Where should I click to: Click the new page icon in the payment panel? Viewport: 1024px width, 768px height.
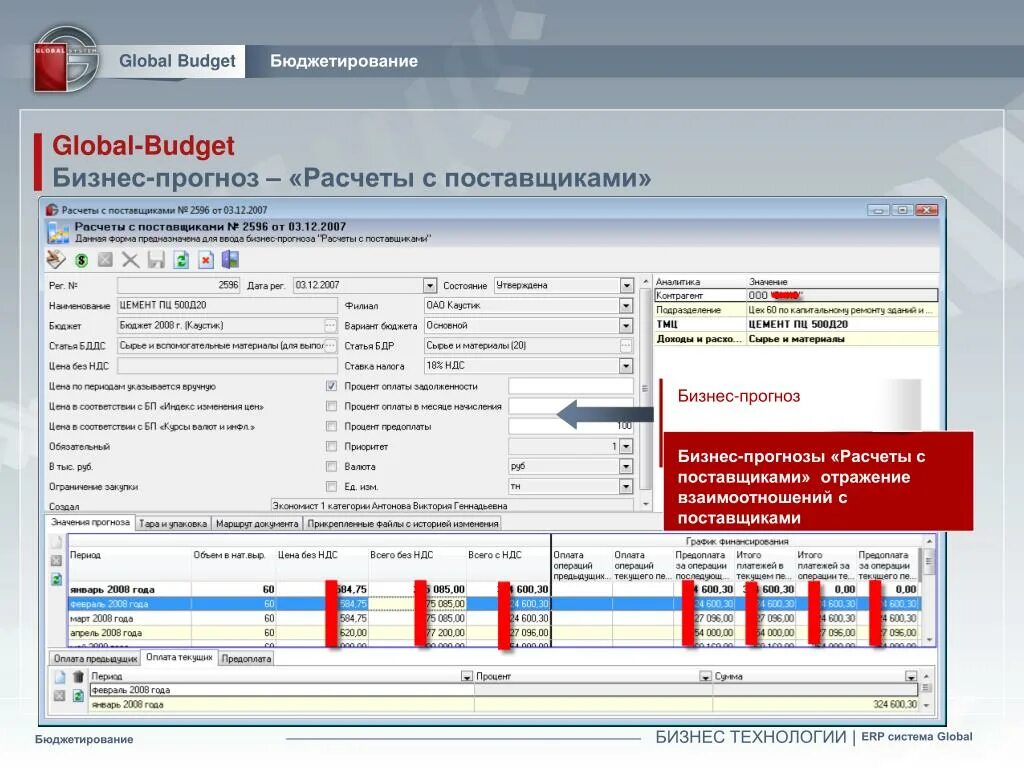(x=59, y=677)
